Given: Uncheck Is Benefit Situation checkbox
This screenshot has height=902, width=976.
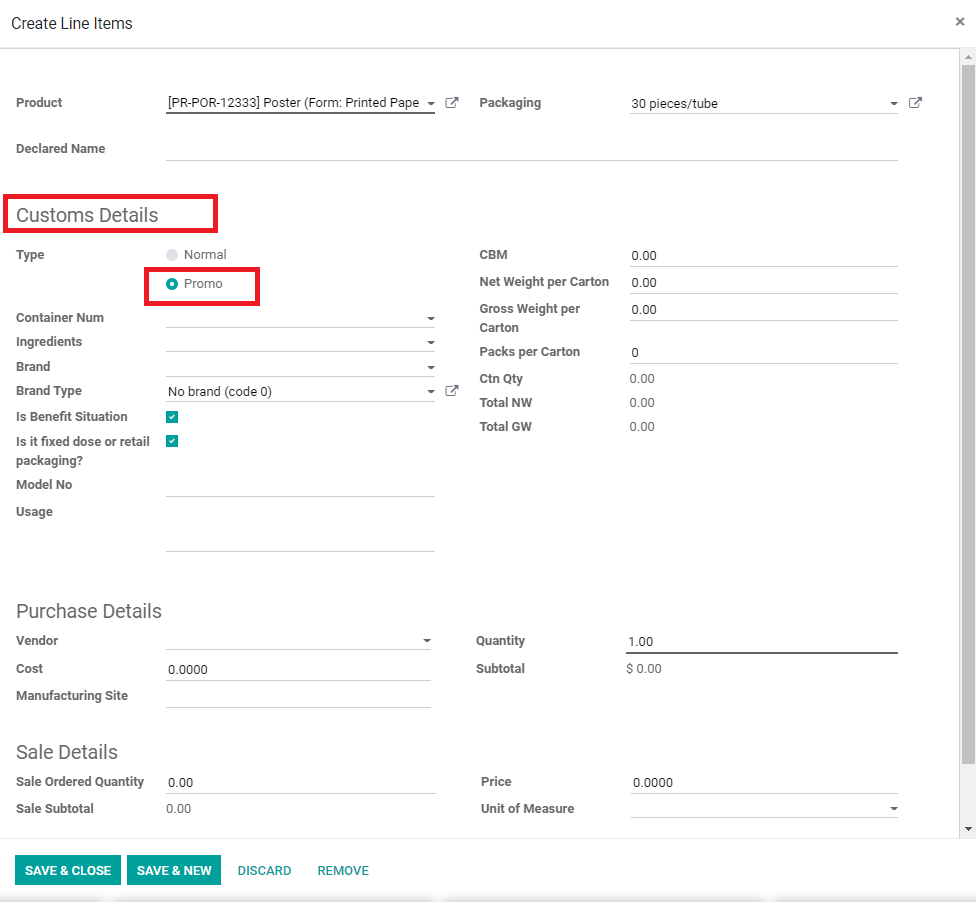Looking at the screenshot, I should click(172, 417).
